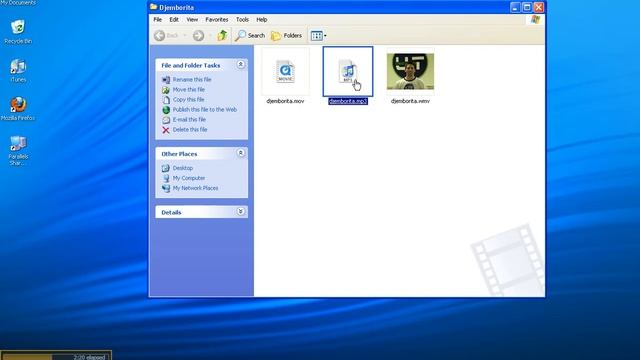Open the File menu
This screenshot has height=360, width=640.
click(158, 20)
